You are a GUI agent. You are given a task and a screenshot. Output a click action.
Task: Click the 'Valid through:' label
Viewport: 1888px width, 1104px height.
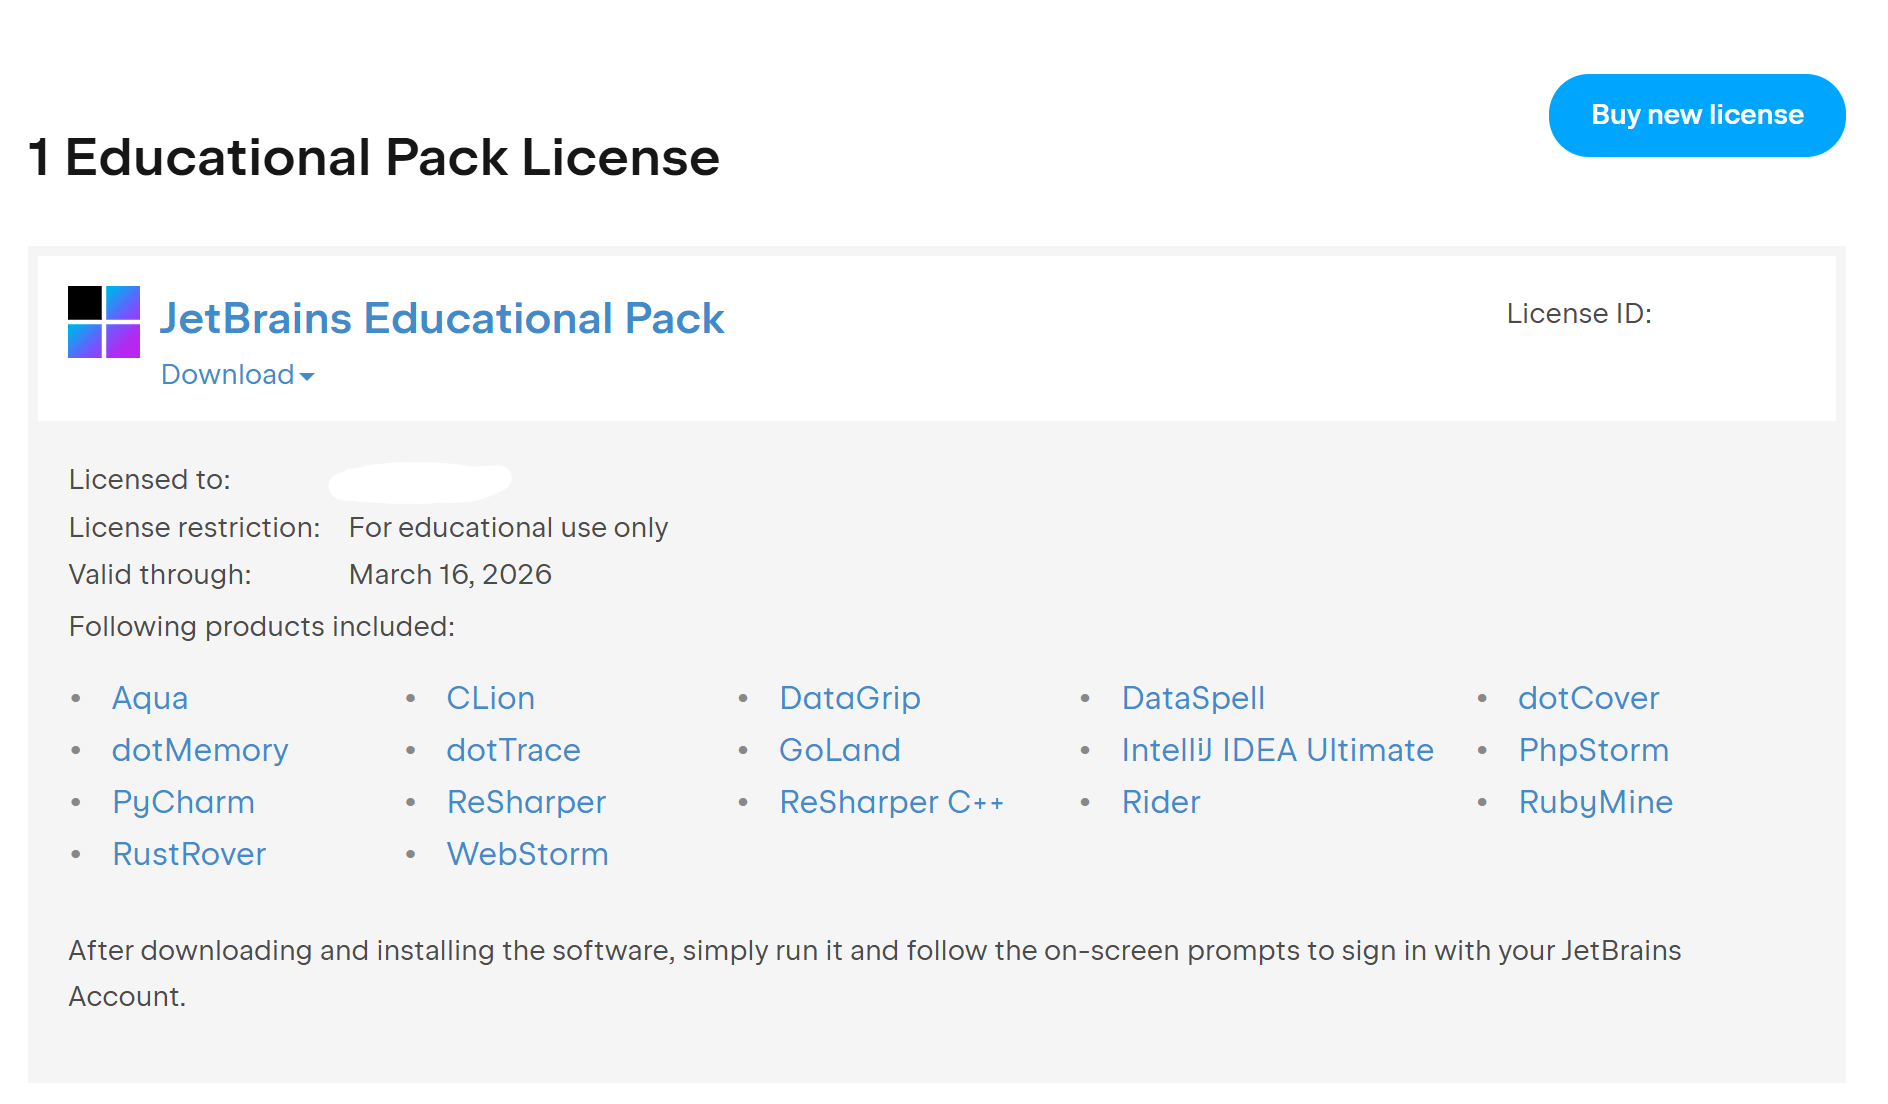click(x=160, y=574)
